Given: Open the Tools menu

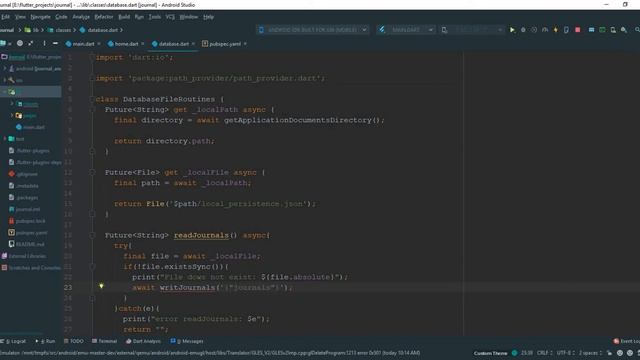Looking at the screenshot, I should (154, 17).
